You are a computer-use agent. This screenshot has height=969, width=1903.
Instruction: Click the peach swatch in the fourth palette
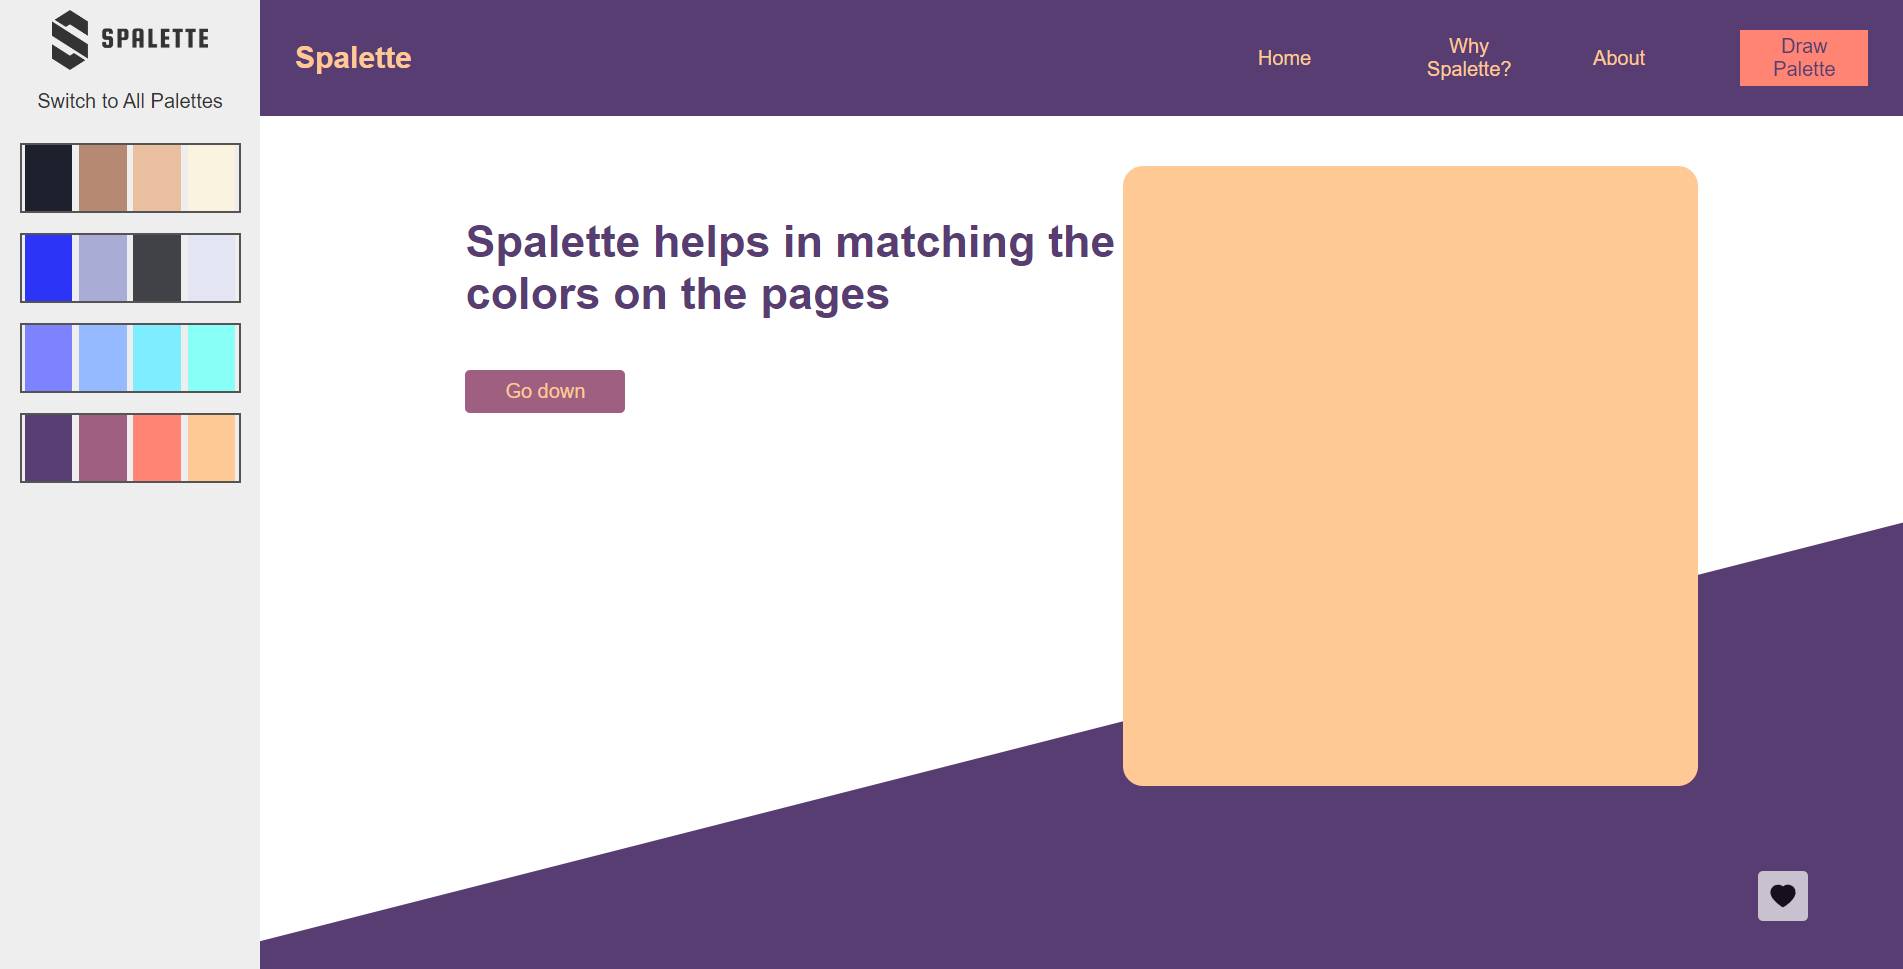(x=212, y=447)
